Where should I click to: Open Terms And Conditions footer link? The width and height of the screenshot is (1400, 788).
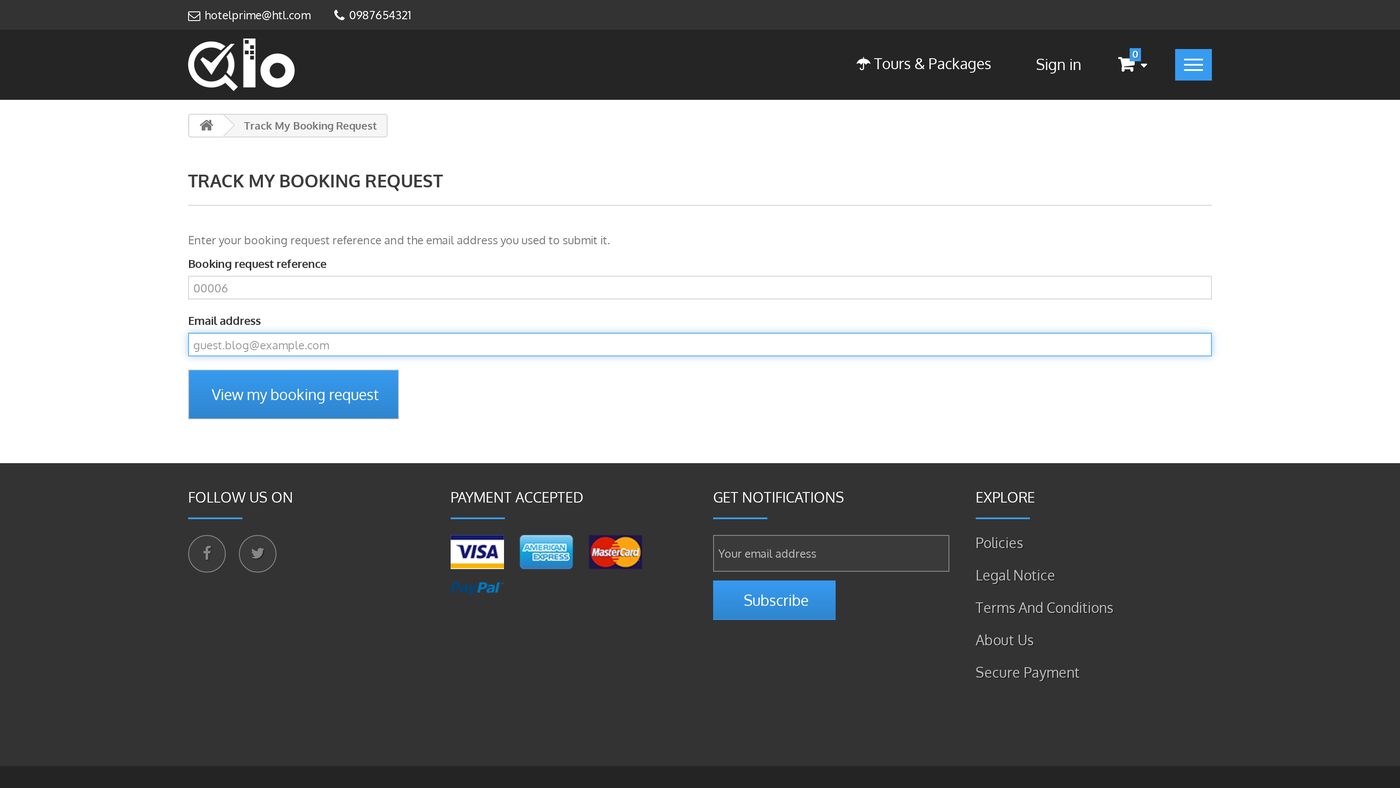pyautogui.click(x=1044, y=608)
